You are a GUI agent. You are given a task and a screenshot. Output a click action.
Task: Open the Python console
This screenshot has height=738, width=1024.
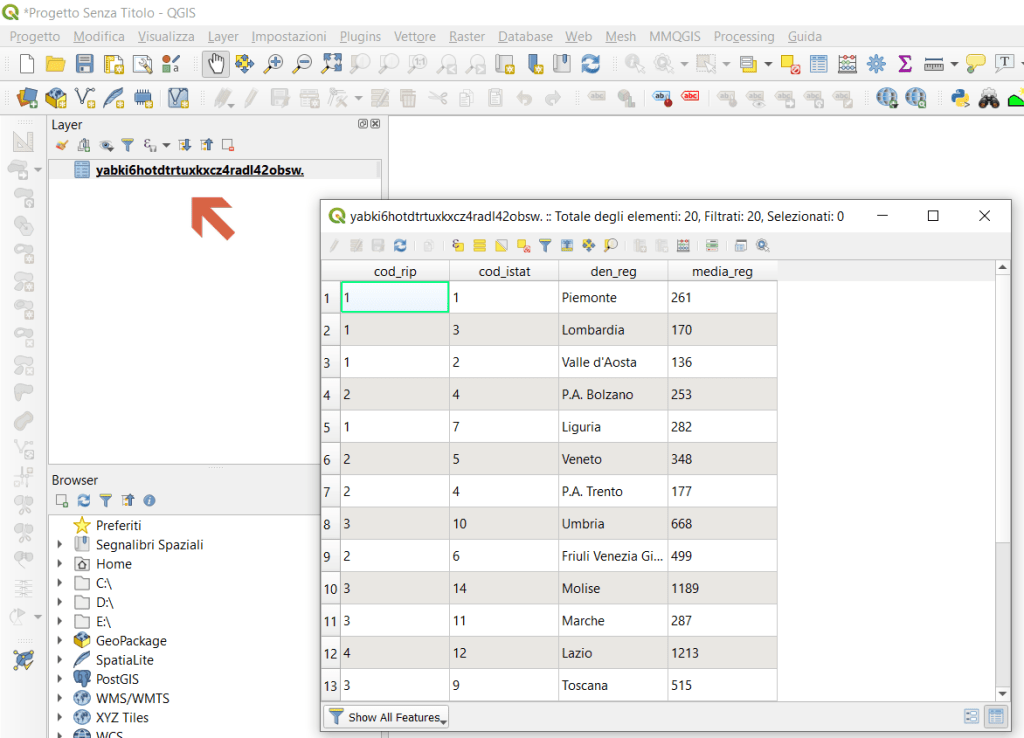[x=961, y=97]
